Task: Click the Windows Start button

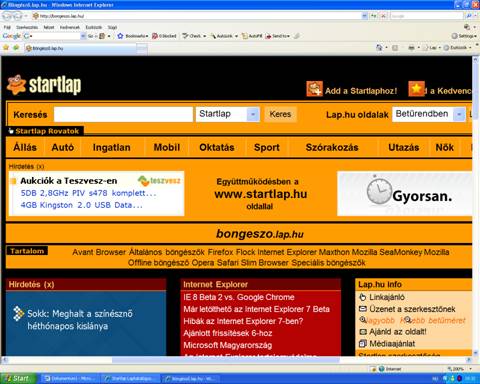Action: click(x=18, y=378)
